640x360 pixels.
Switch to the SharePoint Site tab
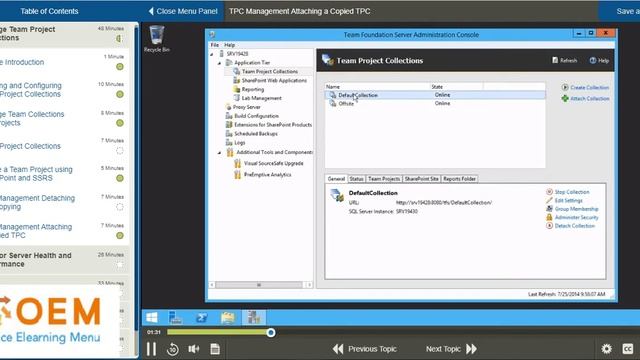pos(422,179)
